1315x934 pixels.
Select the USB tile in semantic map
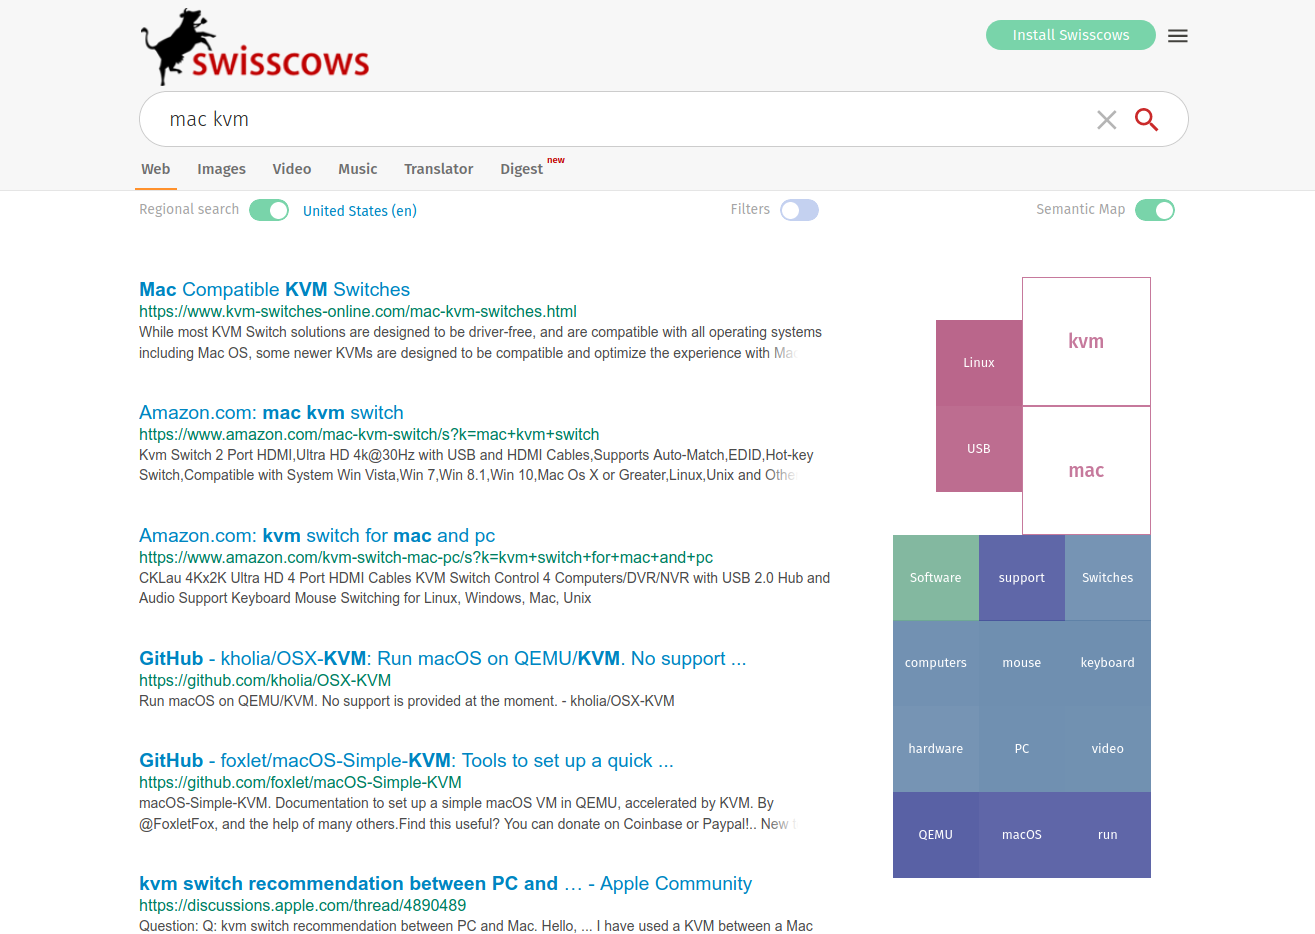click(x=979, y=449)
